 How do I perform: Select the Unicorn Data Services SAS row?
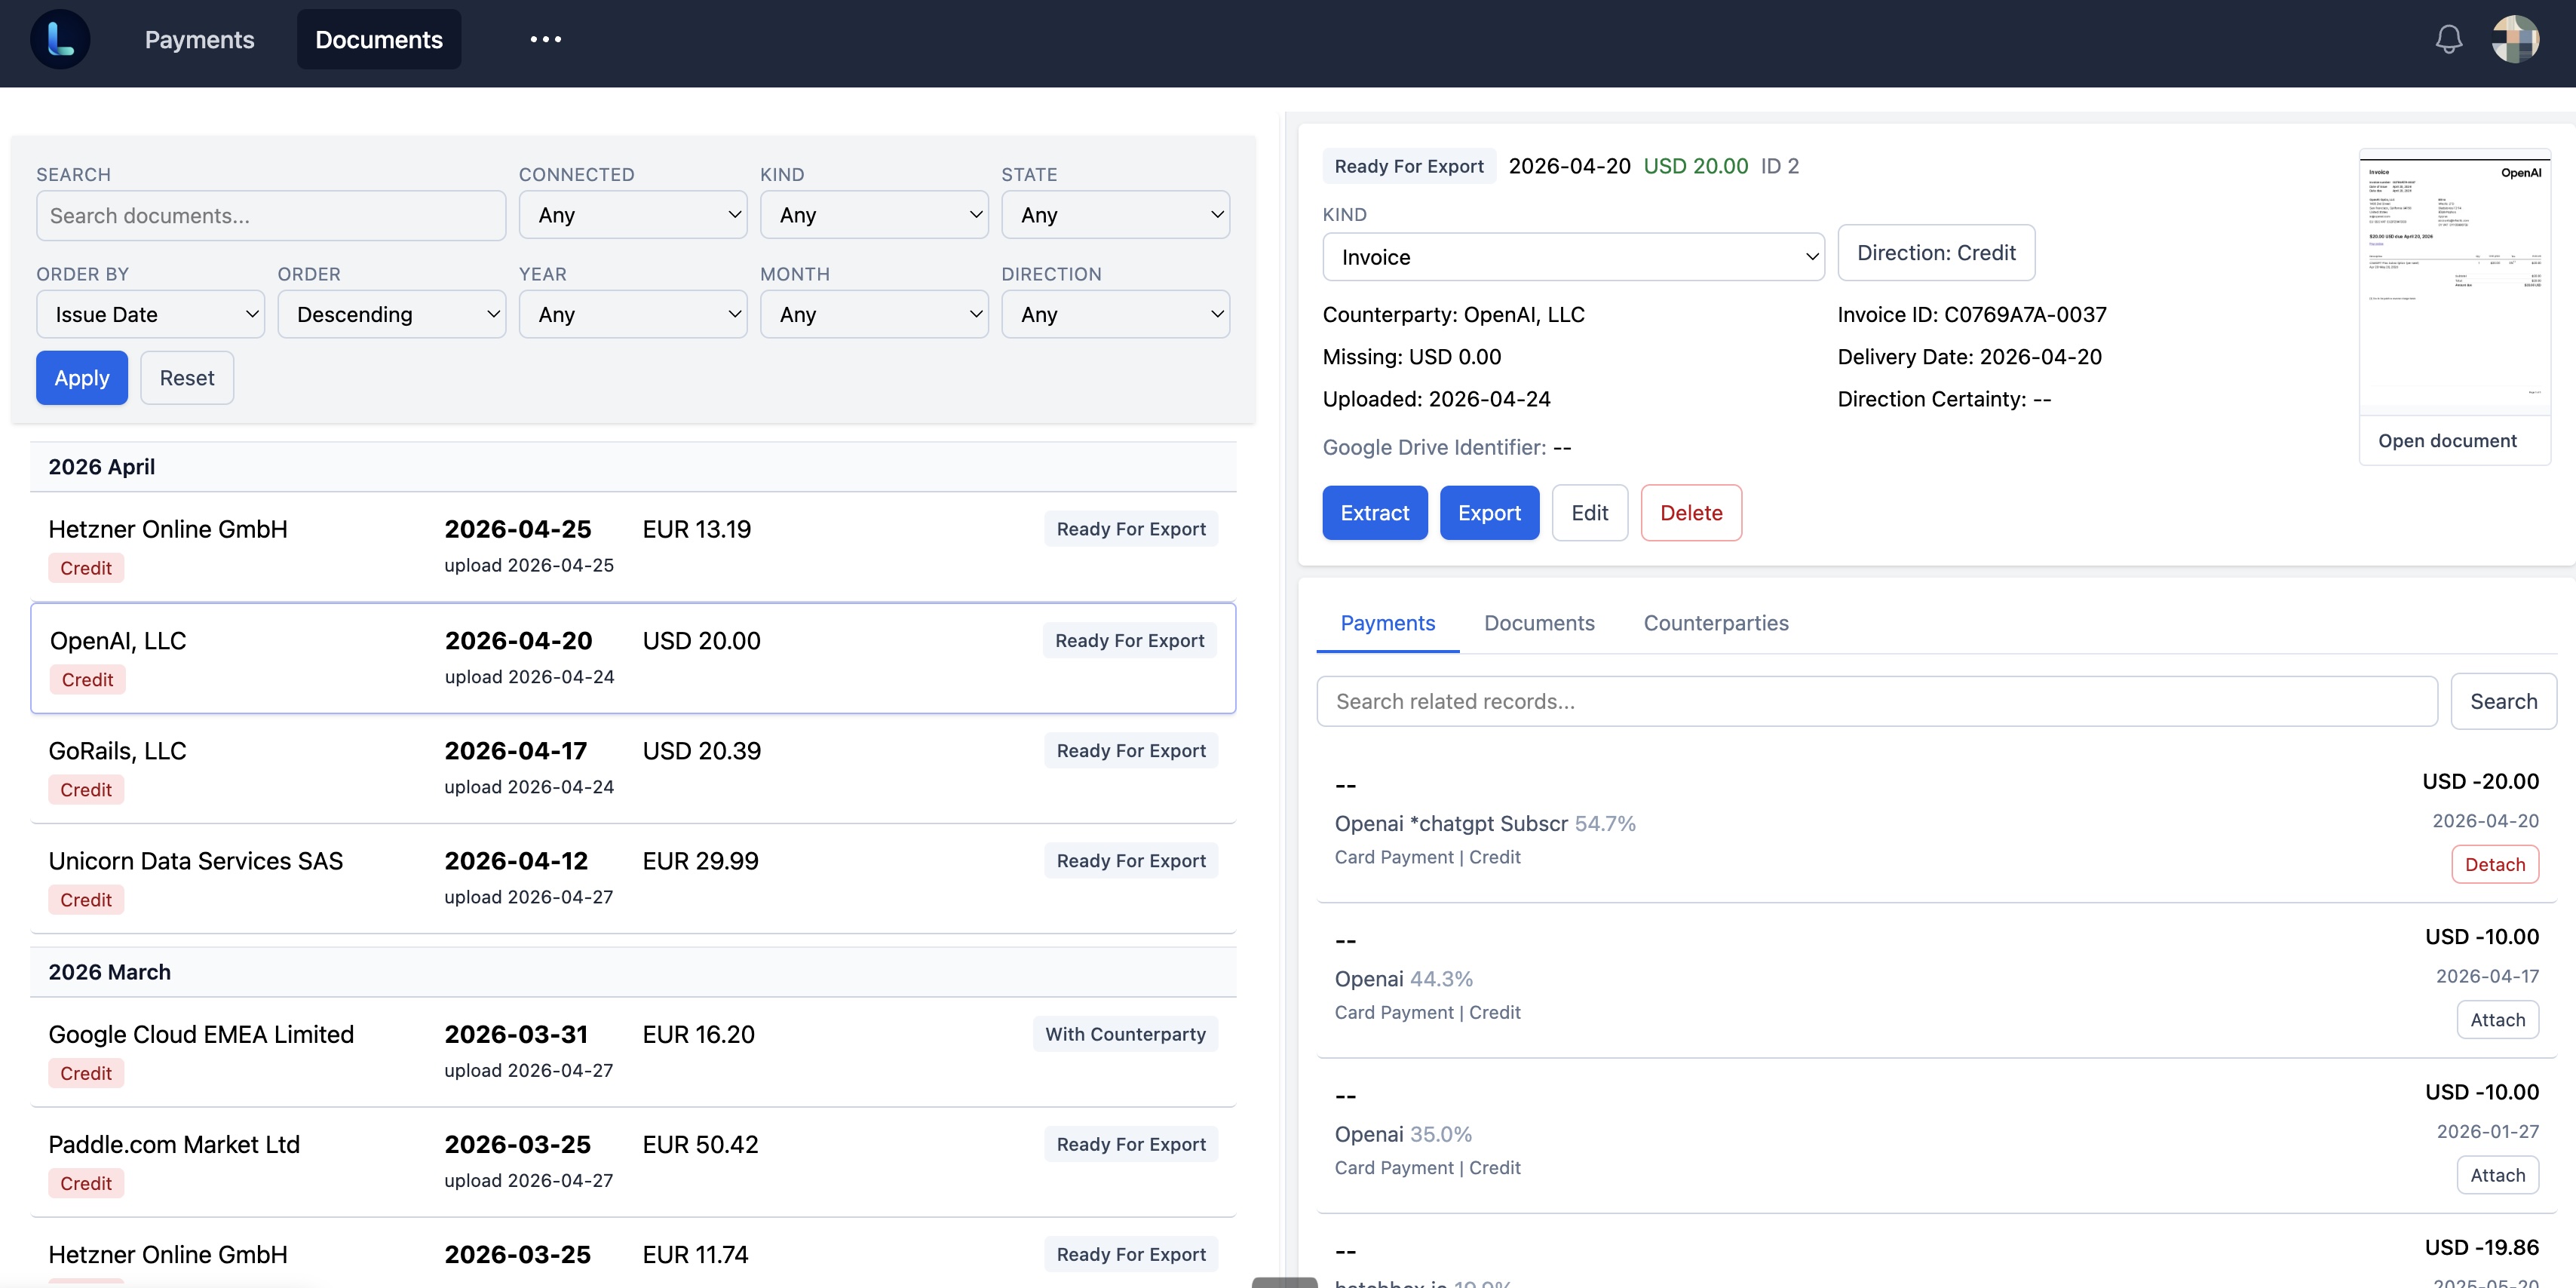click(633, 879)
